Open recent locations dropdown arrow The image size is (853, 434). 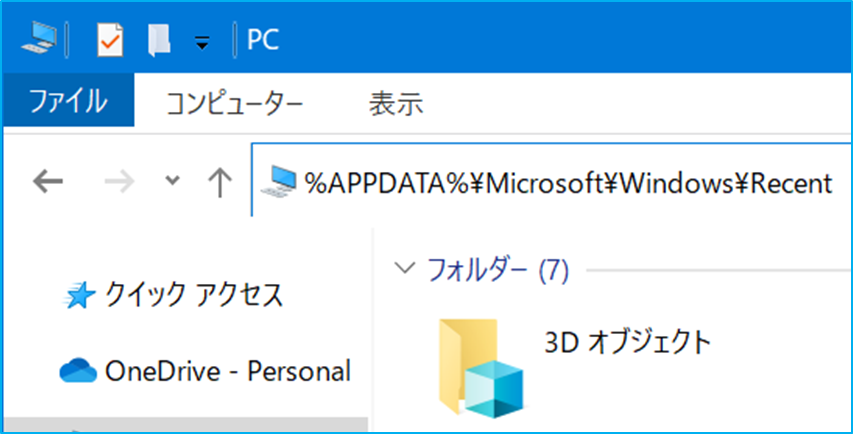point(172,181)
